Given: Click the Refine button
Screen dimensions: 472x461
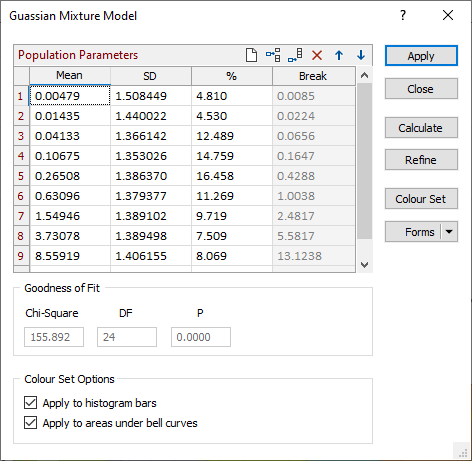Looking at the screenshot, I should coord(421,160).
